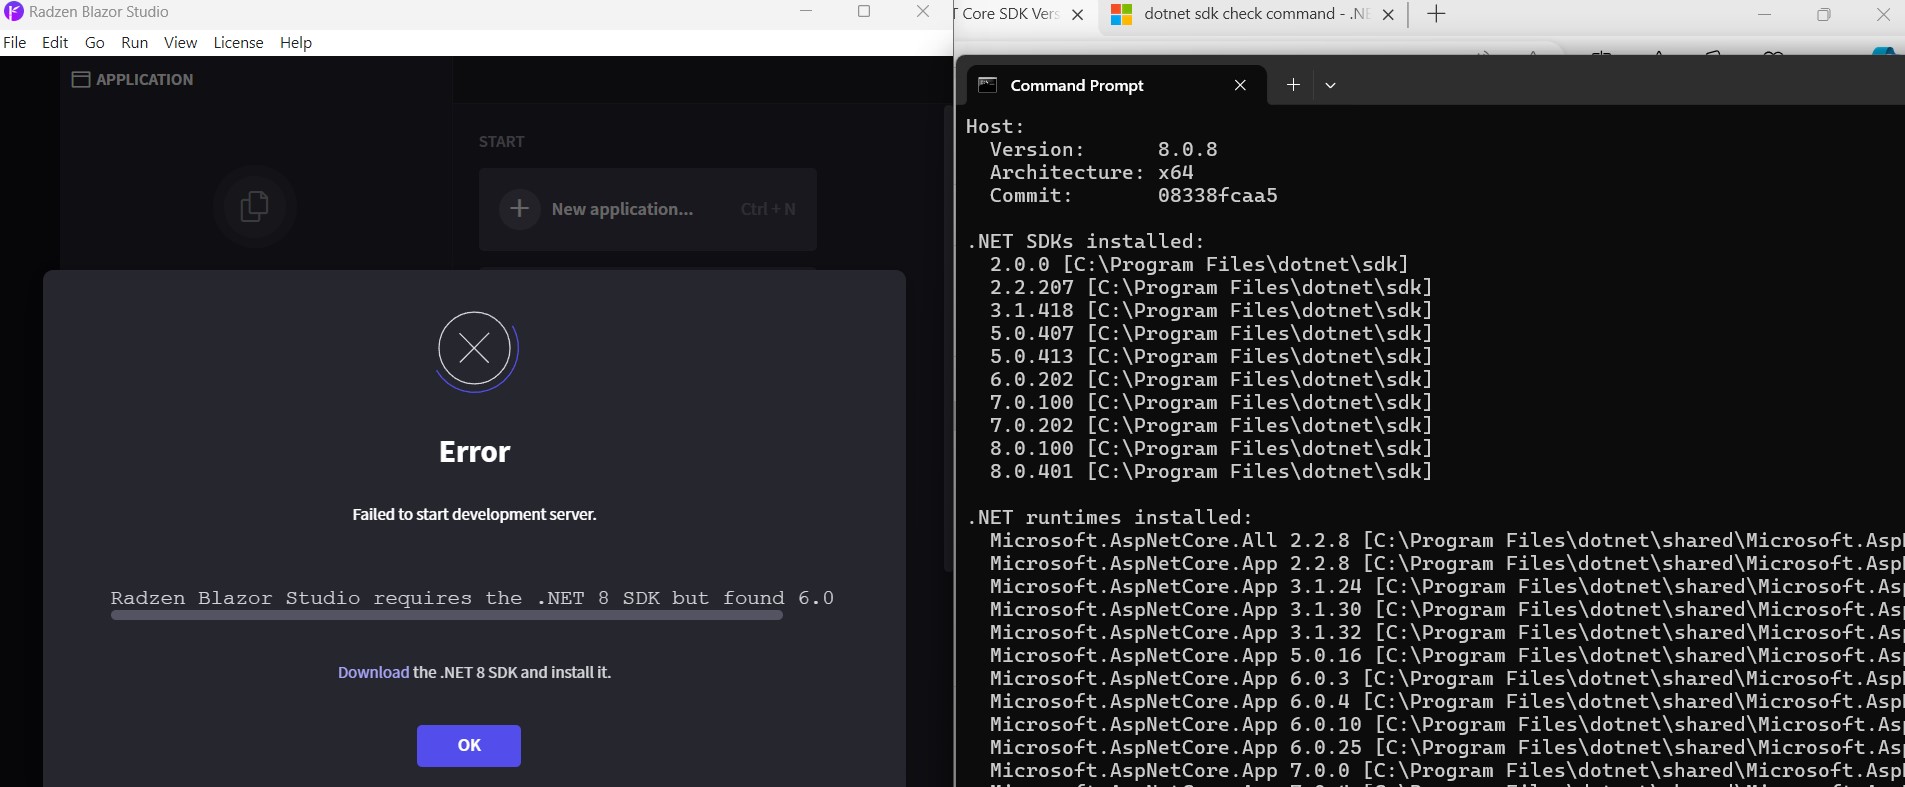Close the dotnet sdk check command browser tab

coord(1388,14)
